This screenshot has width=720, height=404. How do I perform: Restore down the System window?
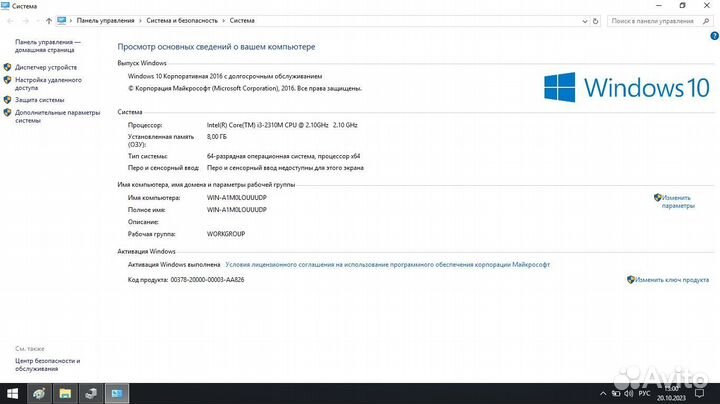682,6
